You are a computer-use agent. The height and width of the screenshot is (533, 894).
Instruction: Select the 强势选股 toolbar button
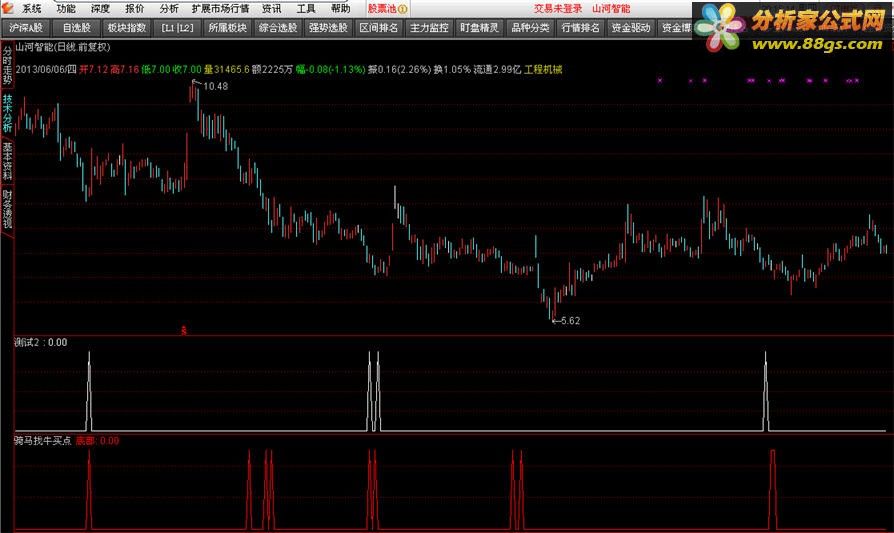pyautogui.click(x=328, y=27)
